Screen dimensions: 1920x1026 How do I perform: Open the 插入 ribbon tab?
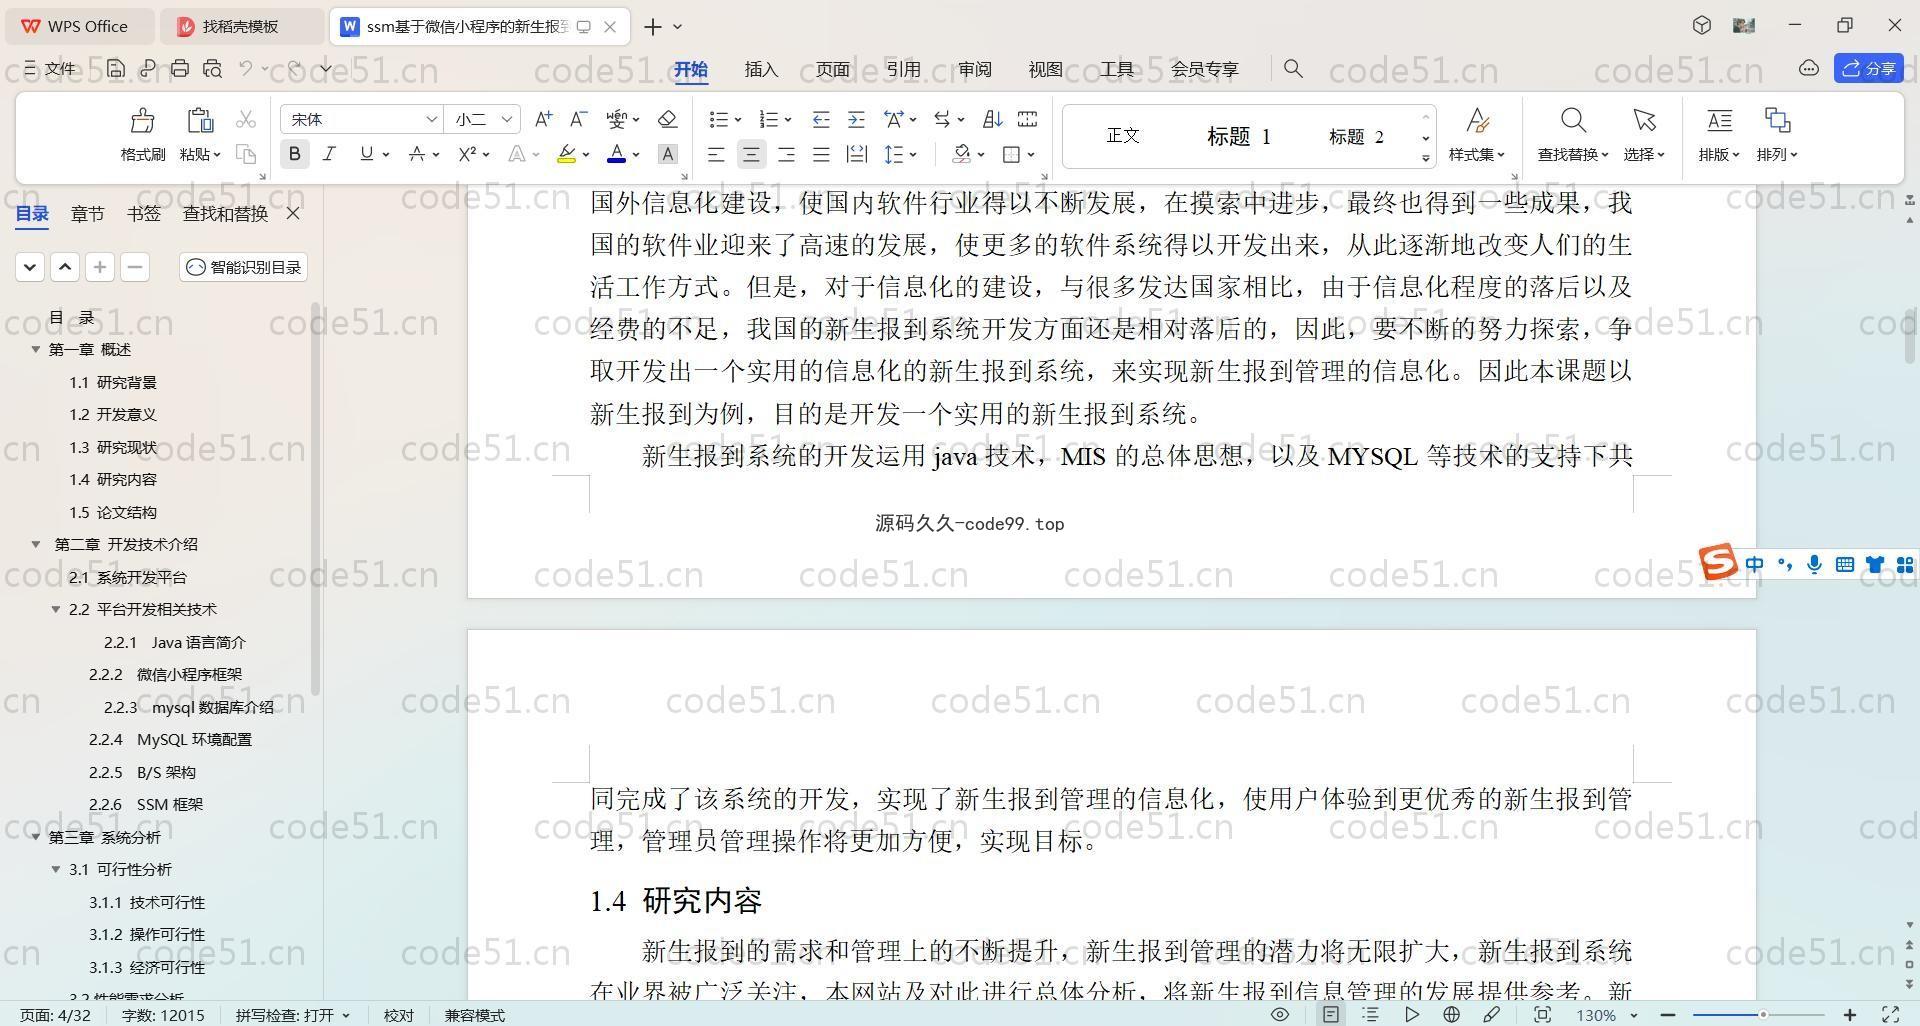click(x=761, y=69)
